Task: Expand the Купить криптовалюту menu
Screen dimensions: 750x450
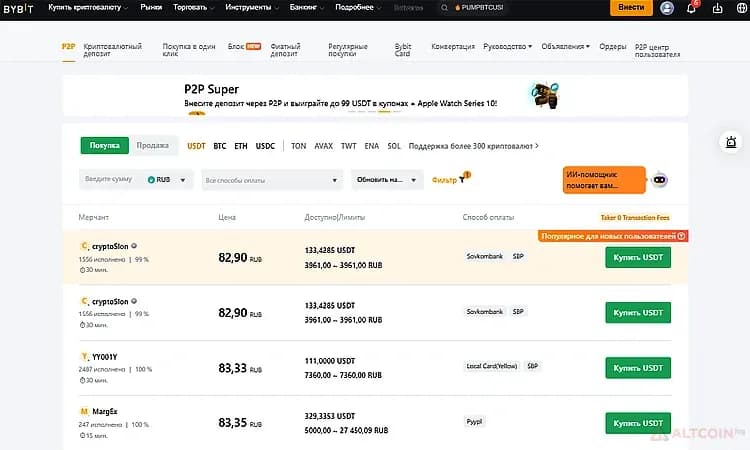Action: (88, 8)
